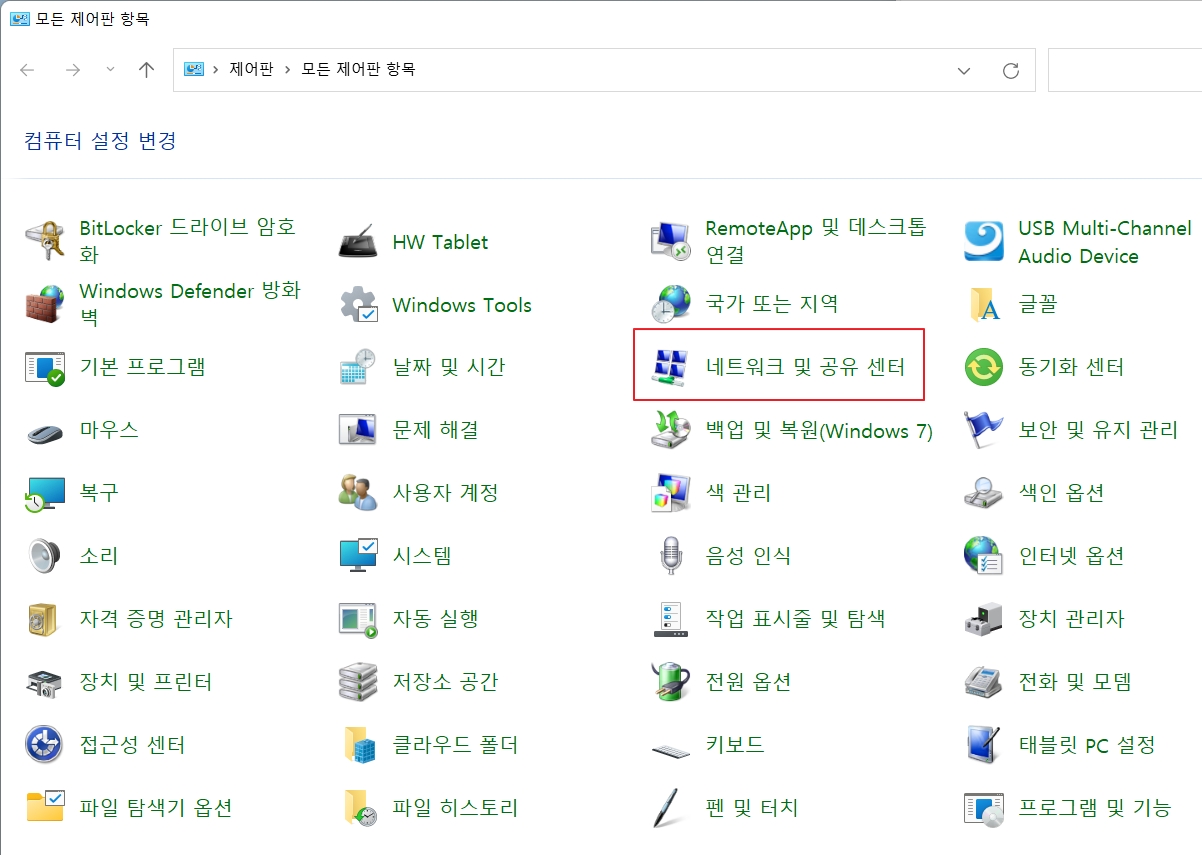Open the 사용자 계정 link text
This screenshot has height=855, width=1202.
445,493
